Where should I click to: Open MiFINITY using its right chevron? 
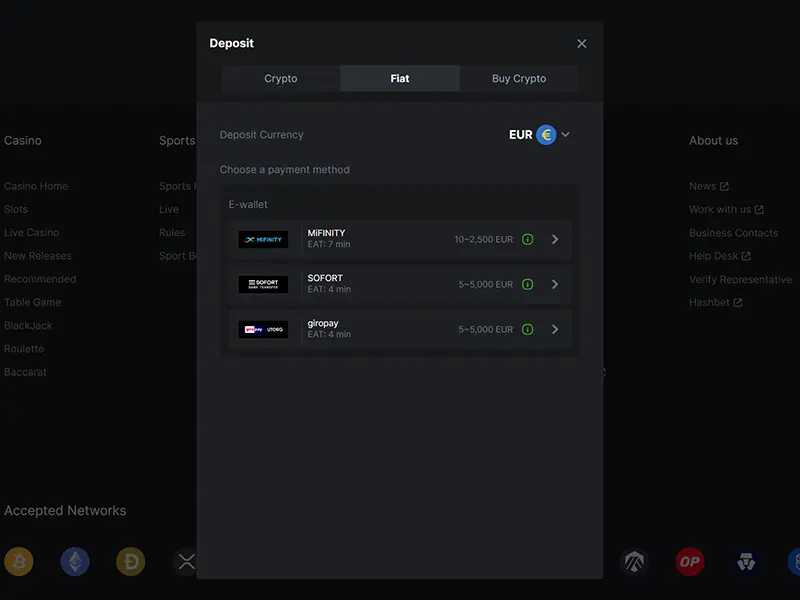555,239
